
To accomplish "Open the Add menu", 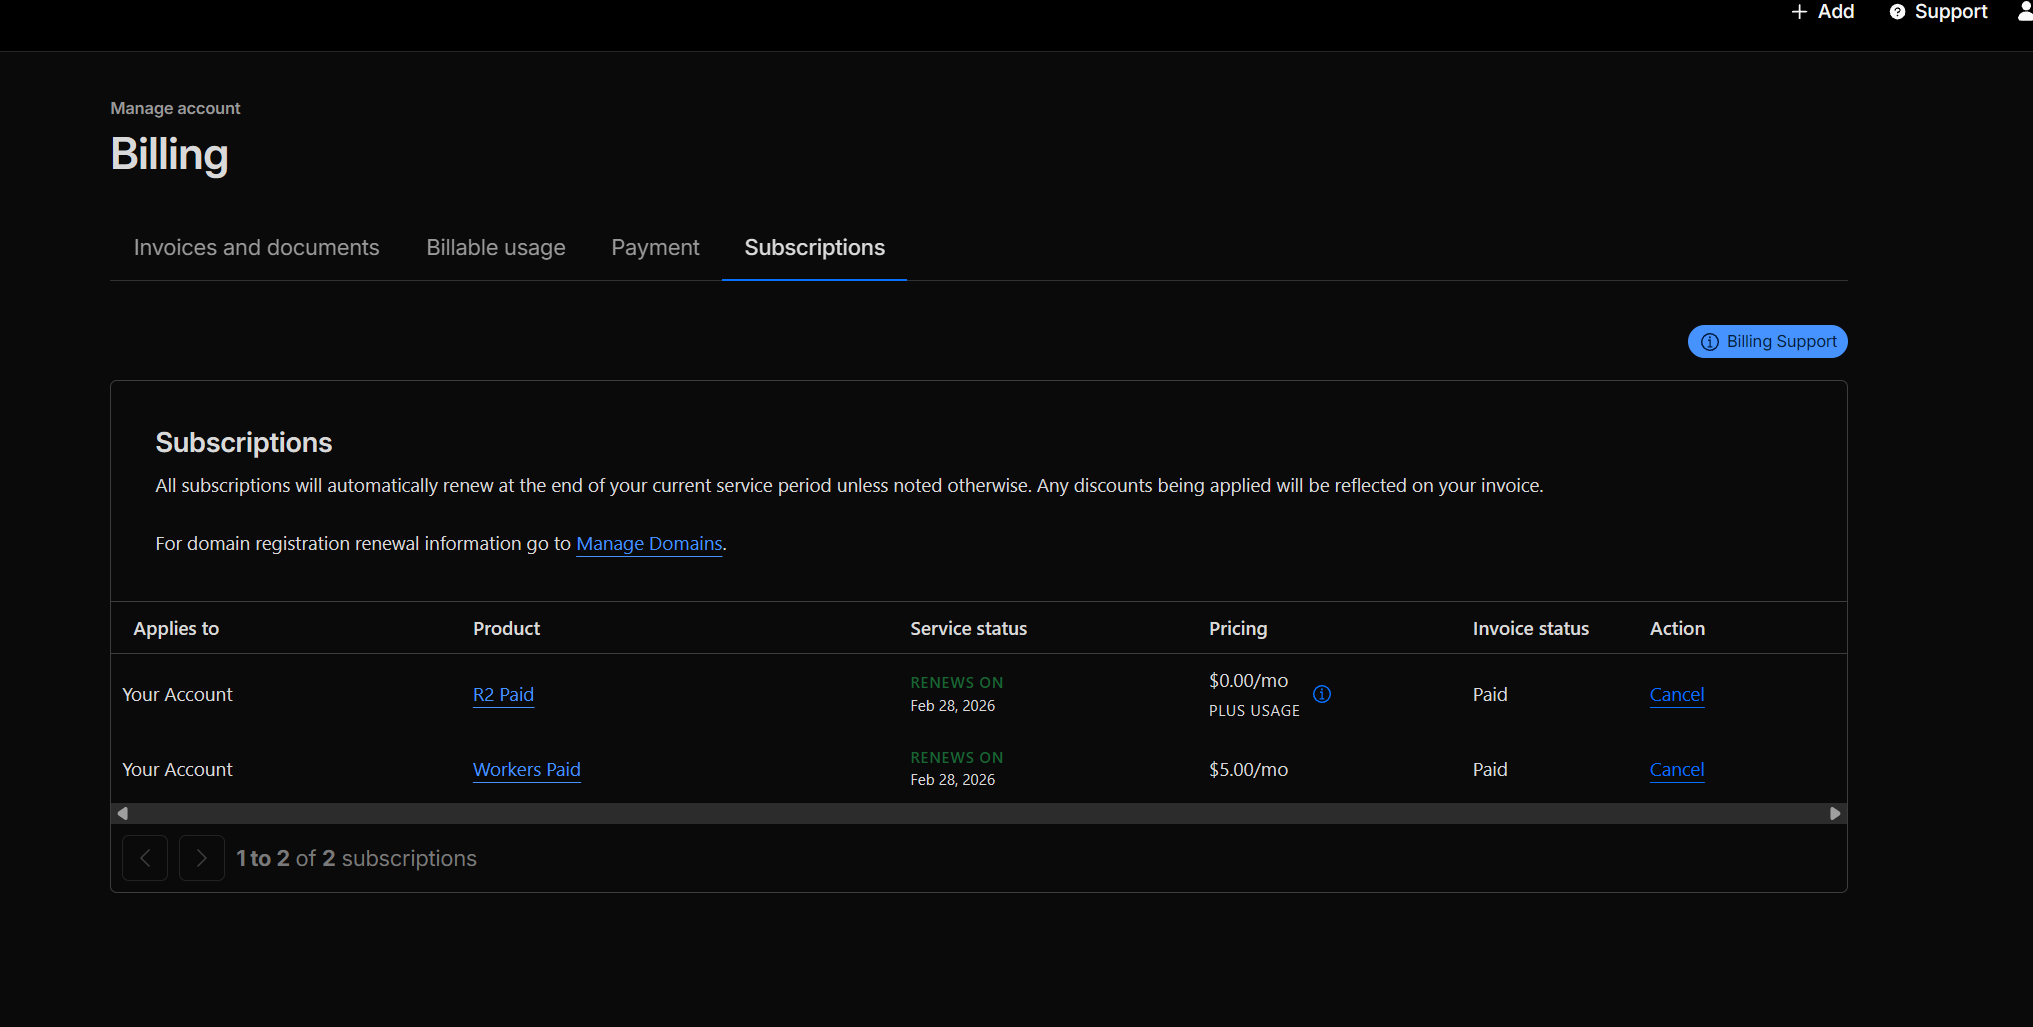I will point(1822,12).
